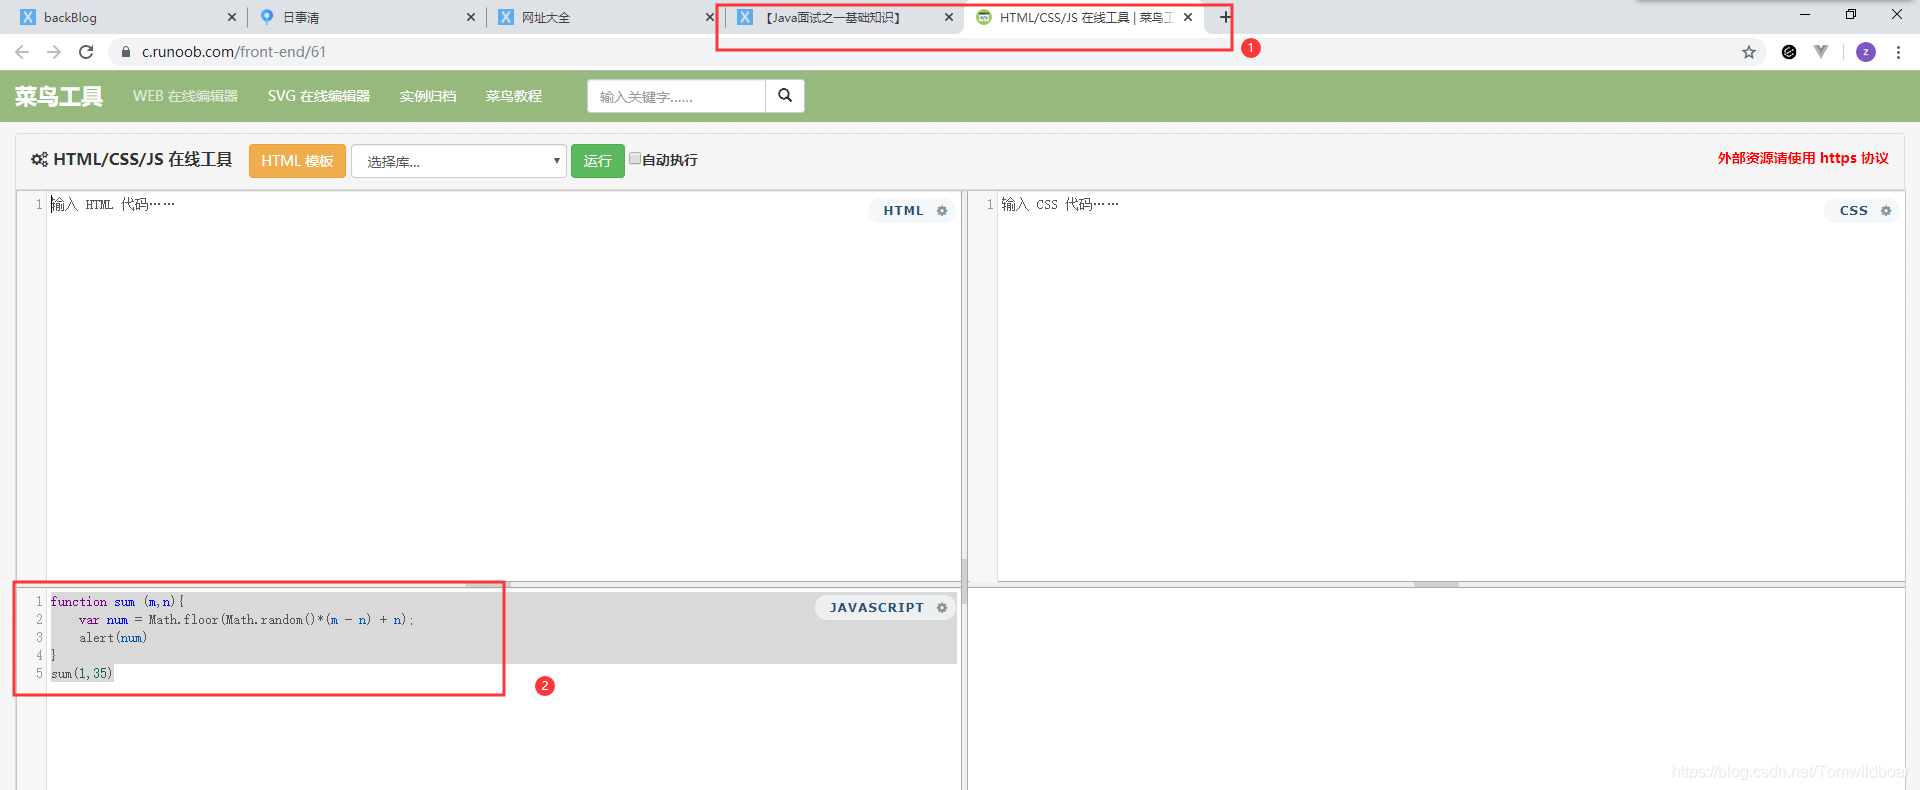The image size is (1920, 790).
Task: Click the CSS panel label
Action: (x=1853, y=211)
